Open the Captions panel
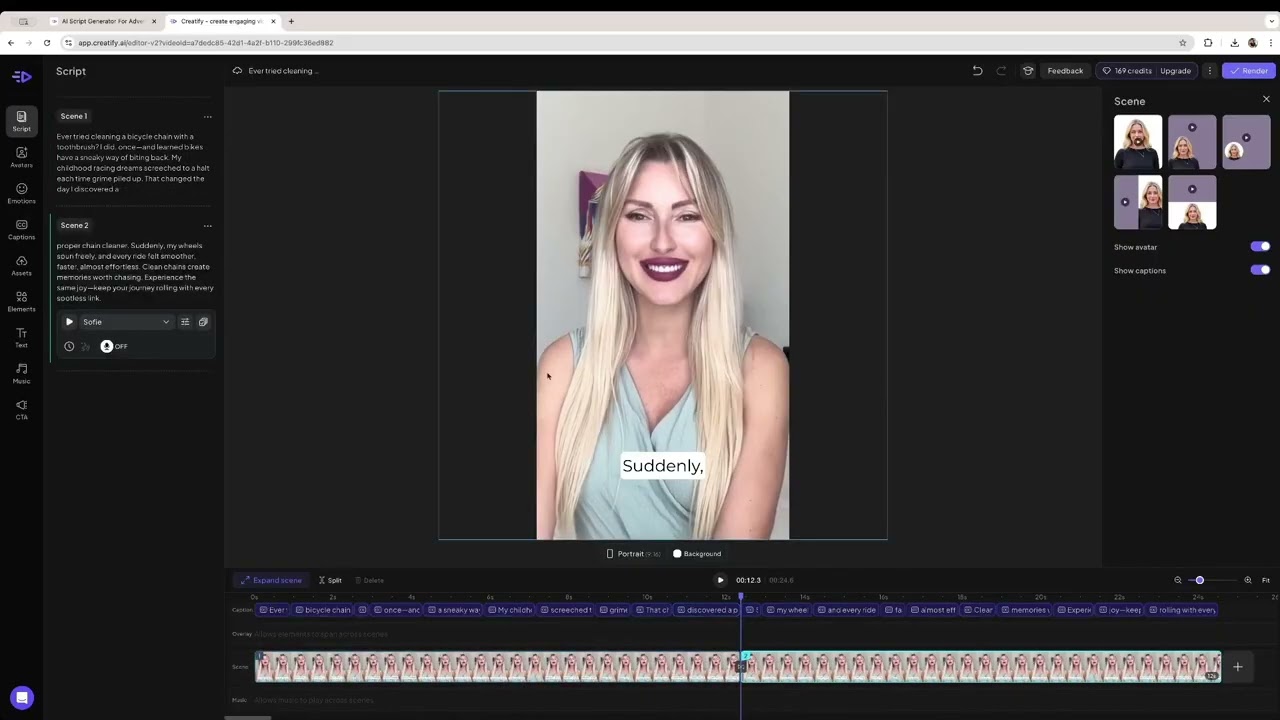Screen dimensions: 1280x720 tap(21, 229)
